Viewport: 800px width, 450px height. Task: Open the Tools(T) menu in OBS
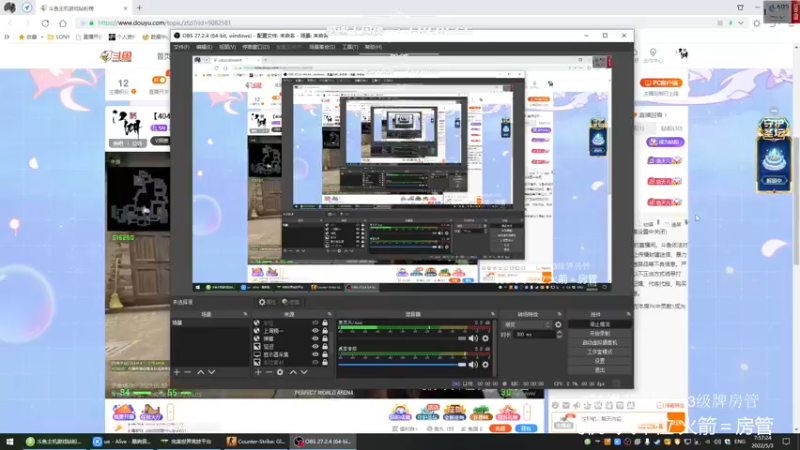(x=350, y=47)
